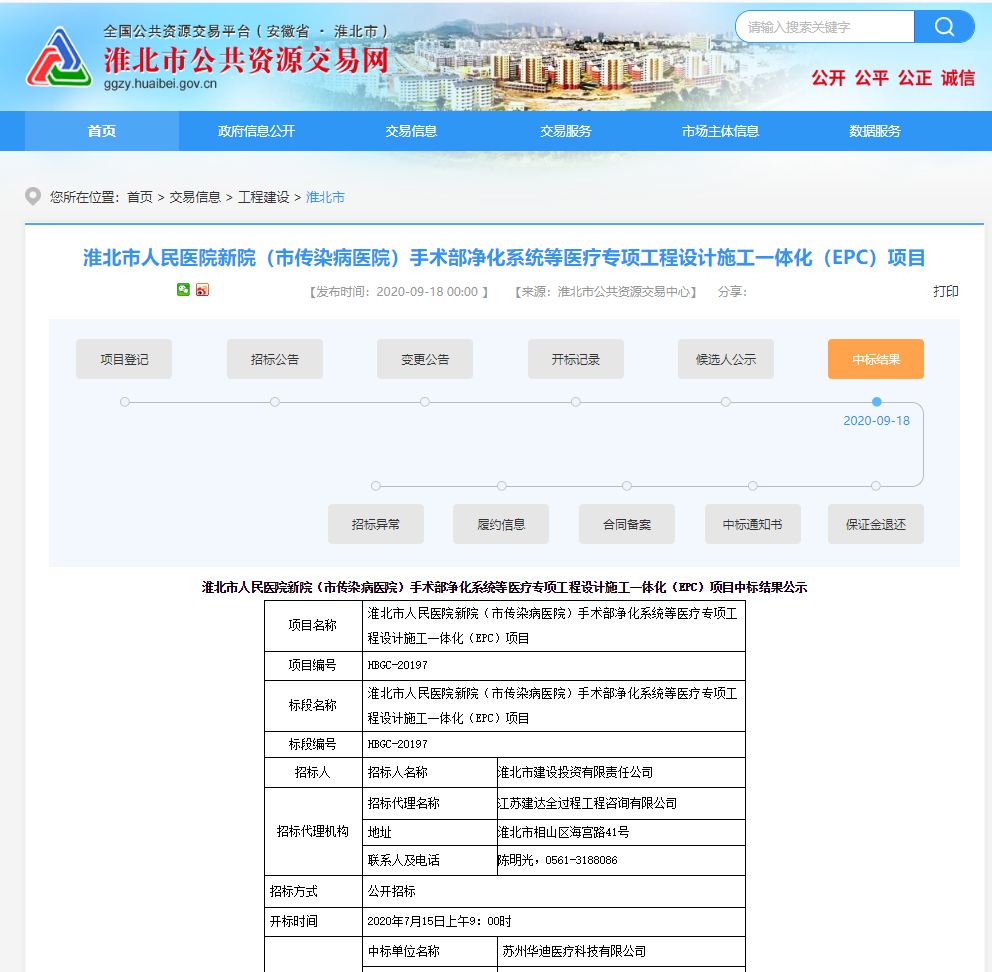Go to 交易信息 in the breadcrumb
Viewport: 992px width, 972px height.
[x=195, y=197]
